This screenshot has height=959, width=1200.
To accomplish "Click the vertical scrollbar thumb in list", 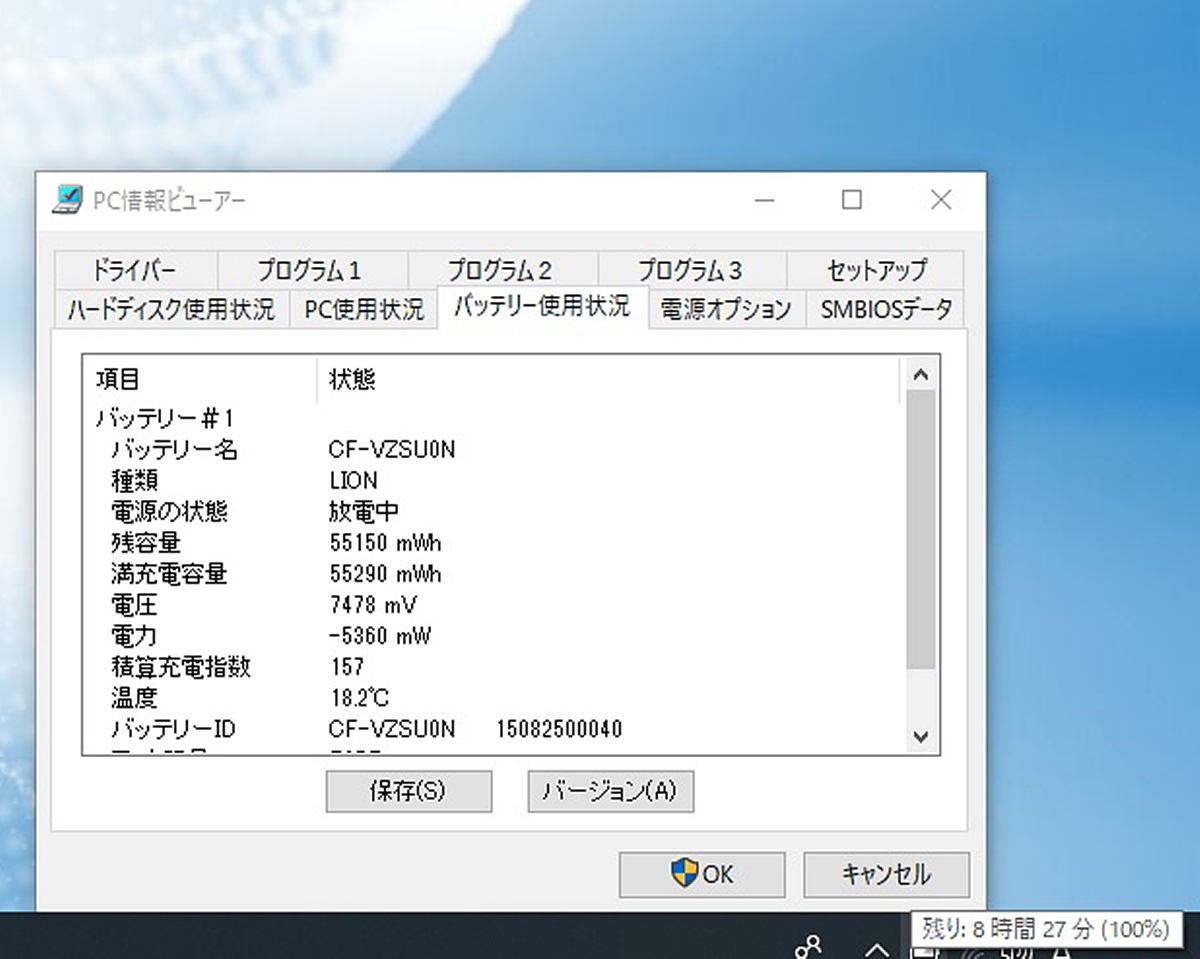I will tap(921, 530).
